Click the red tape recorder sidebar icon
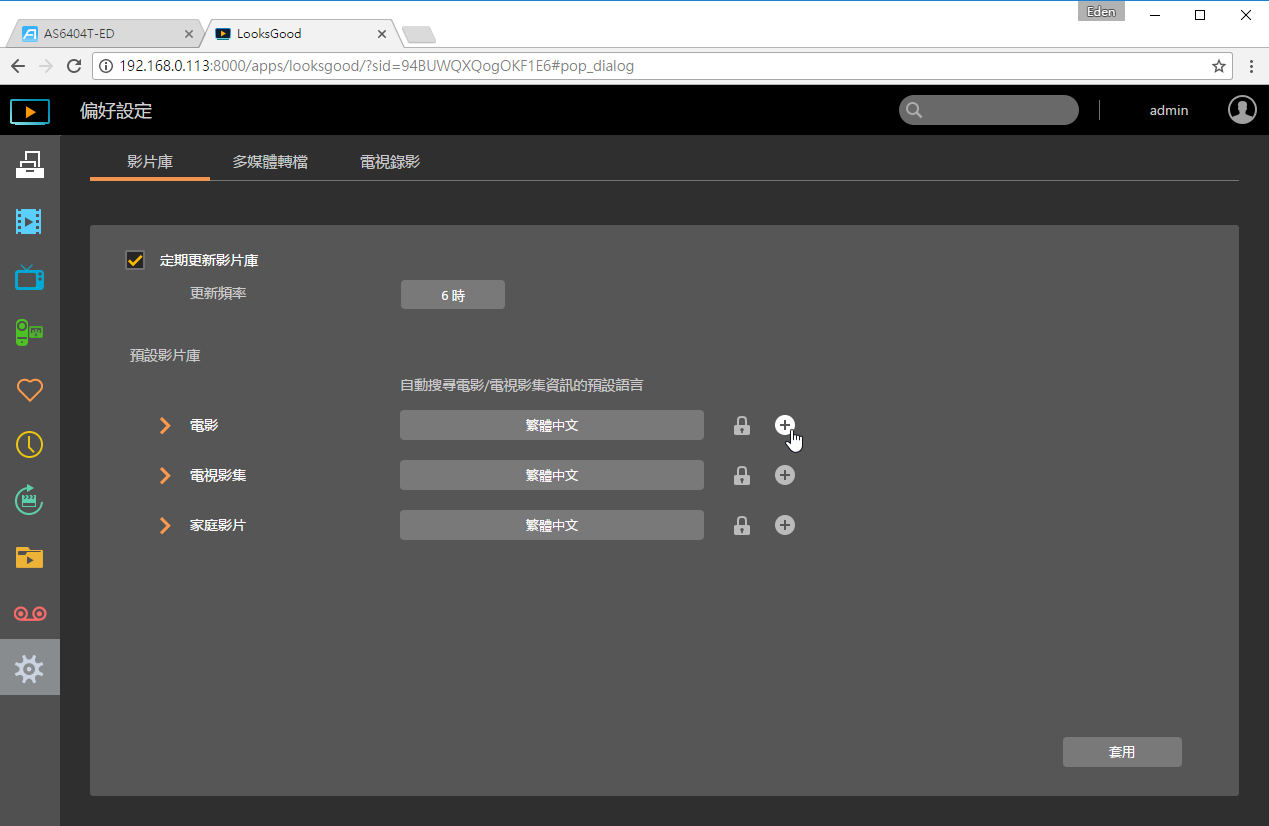The height and width of the screenshot is (826, 1269). pyautogui.click(x=29, y=613)
